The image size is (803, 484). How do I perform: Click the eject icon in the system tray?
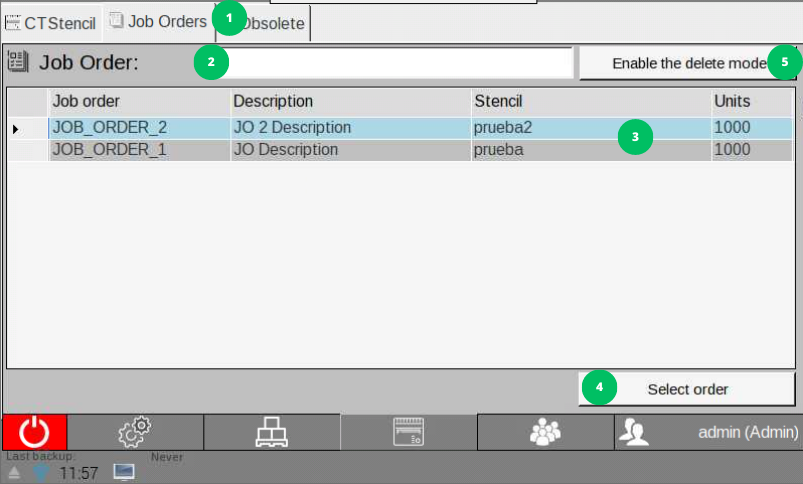pyautogui.click(x=14, y=472)
